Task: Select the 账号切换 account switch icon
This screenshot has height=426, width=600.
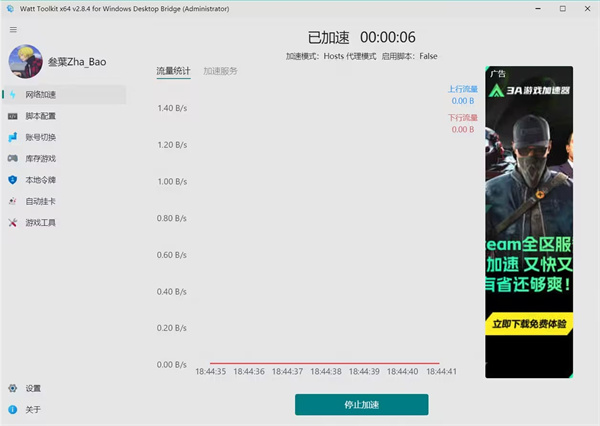Action: point(13,137)
